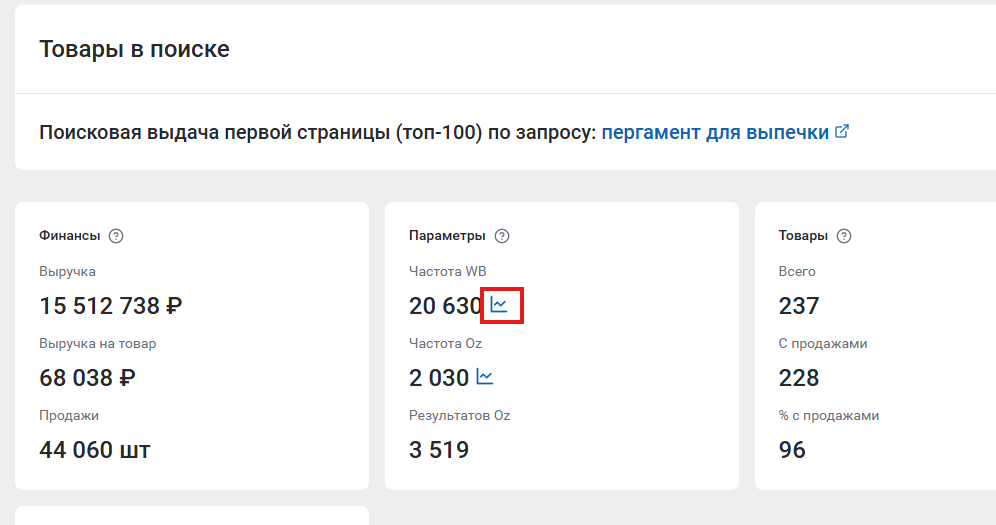Click the sales value 44 060 шт
The width and height of the screenshot is (996, 525).
pyautogui.click(x=95, y=449)
